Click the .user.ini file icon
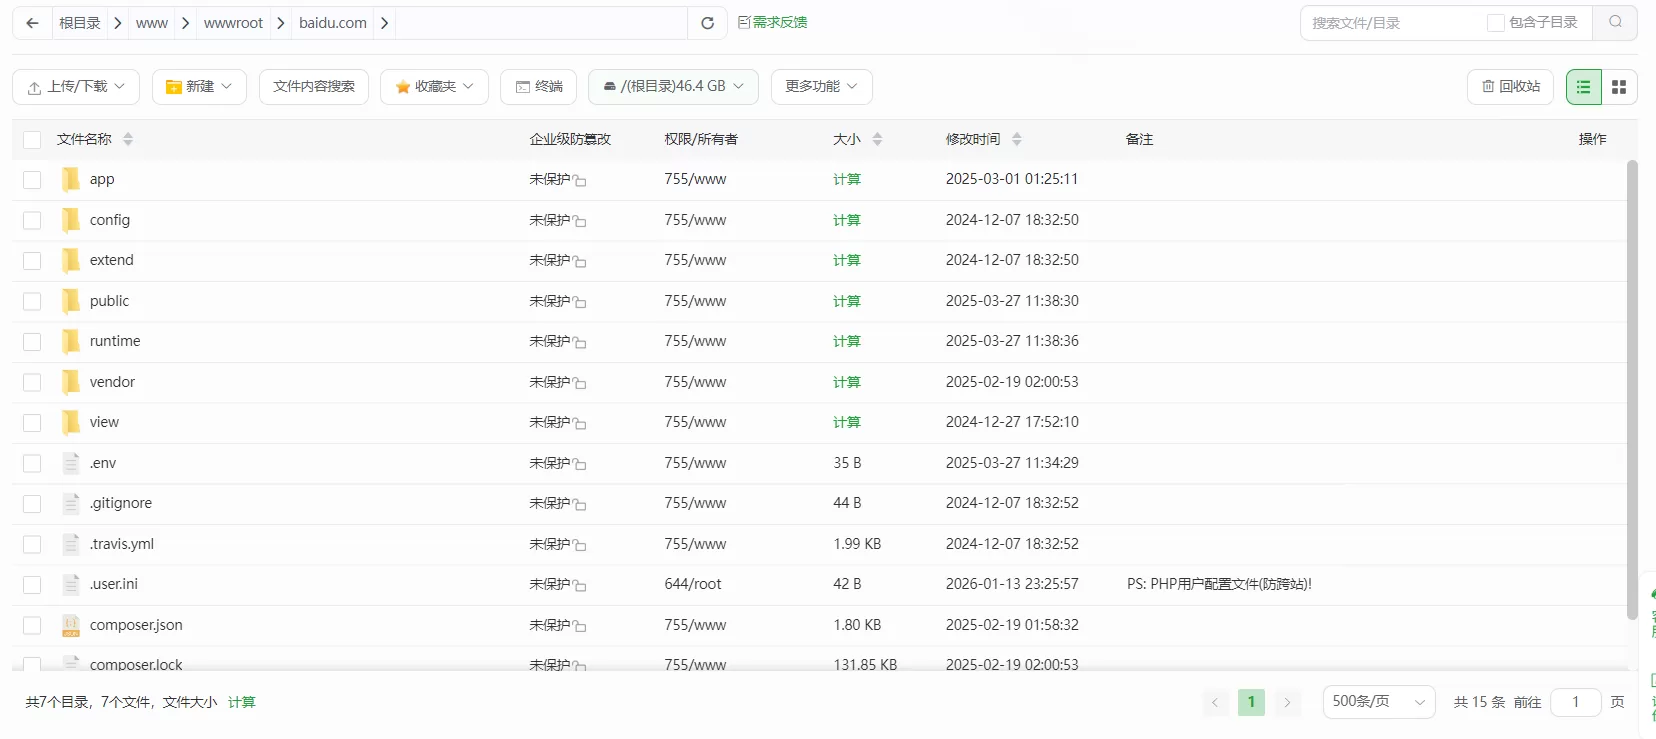 point(70,584)
